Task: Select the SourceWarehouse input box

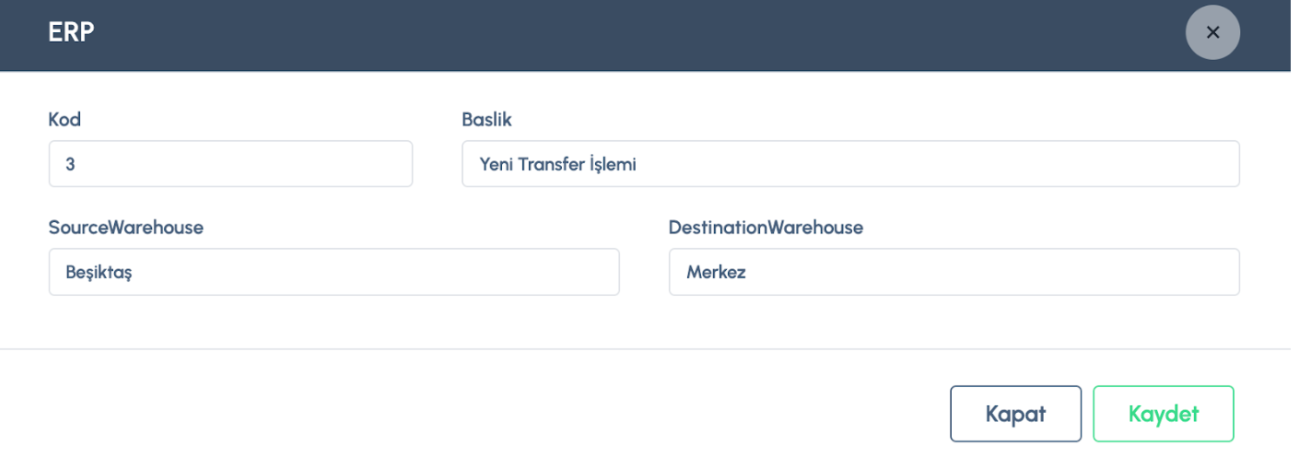Action: point(334,272)
